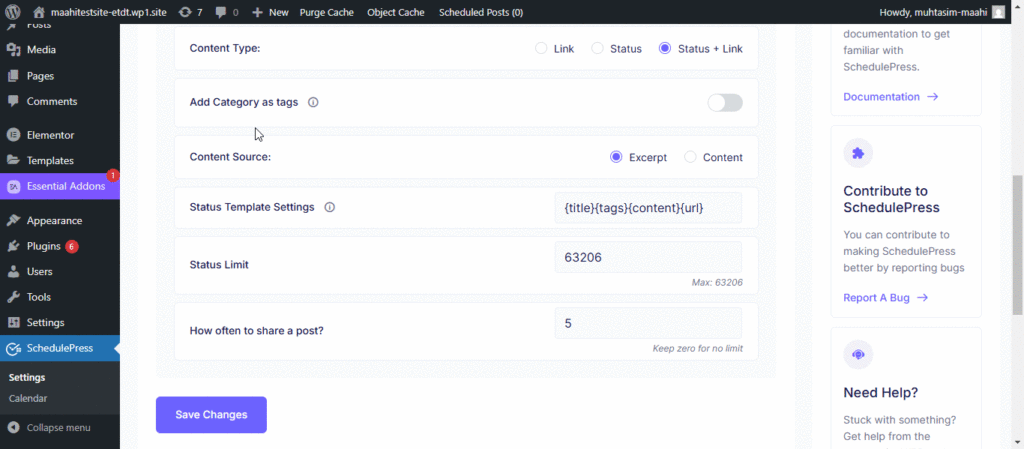Screen dimensions: 1024x449
Task: Click the 'Contribute to SchedulePress' heading
Action: (x=891, y=199)
